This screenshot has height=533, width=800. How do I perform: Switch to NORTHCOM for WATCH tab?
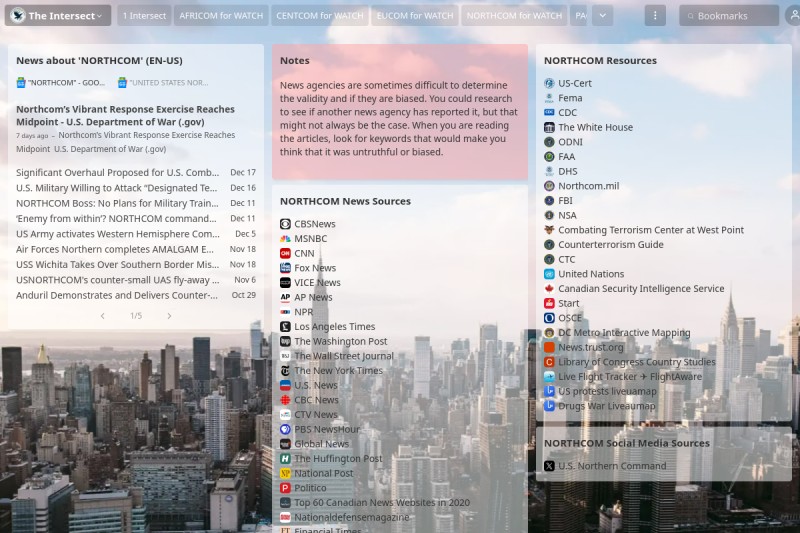coord(514,16)
